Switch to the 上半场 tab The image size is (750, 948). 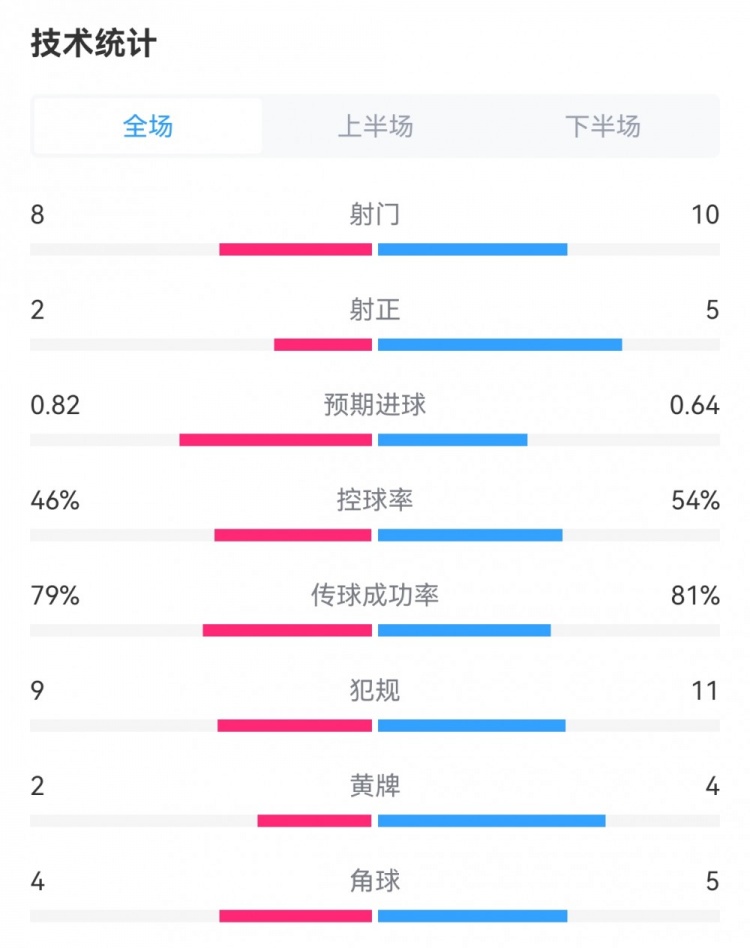click(375, 126)
